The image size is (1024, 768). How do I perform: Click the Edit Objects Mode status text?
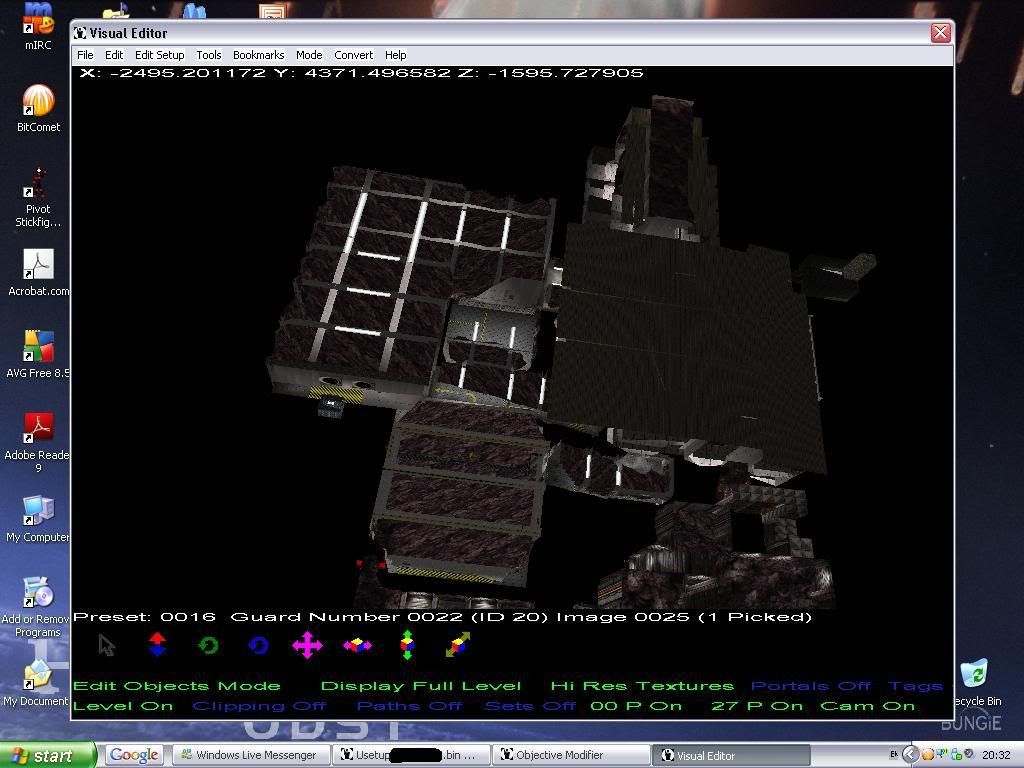(x=176, y=686)
